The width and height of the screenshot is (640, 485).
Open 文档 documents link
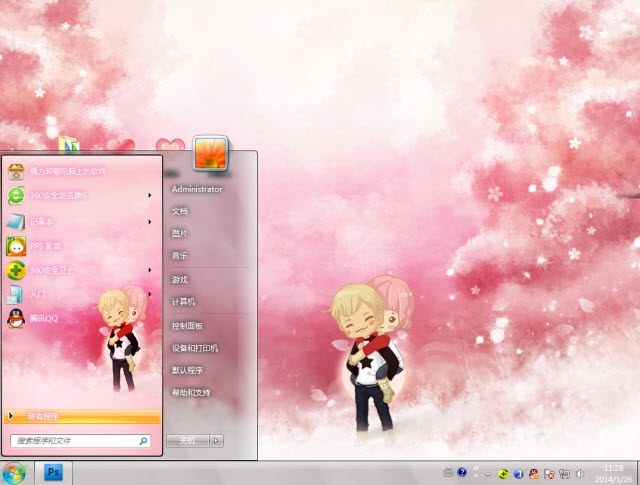(180, 211)
